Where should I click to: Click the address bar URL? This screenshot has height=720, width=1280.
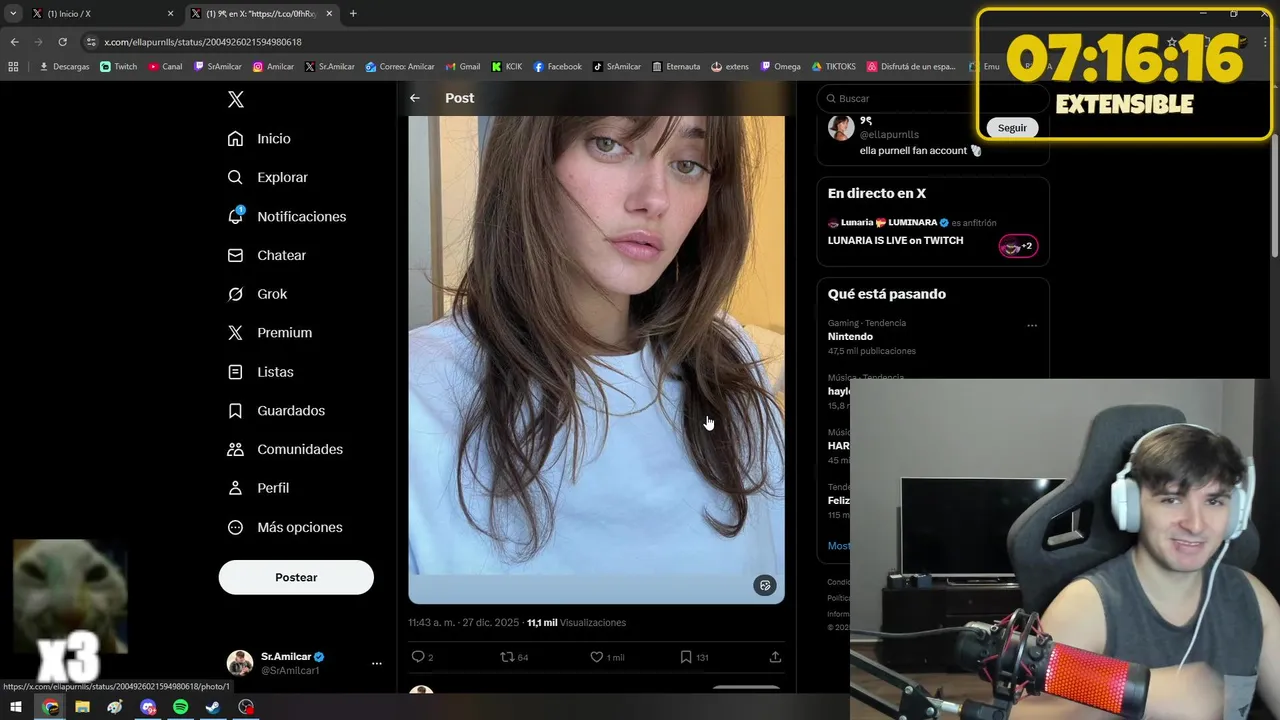click(202, 42)
